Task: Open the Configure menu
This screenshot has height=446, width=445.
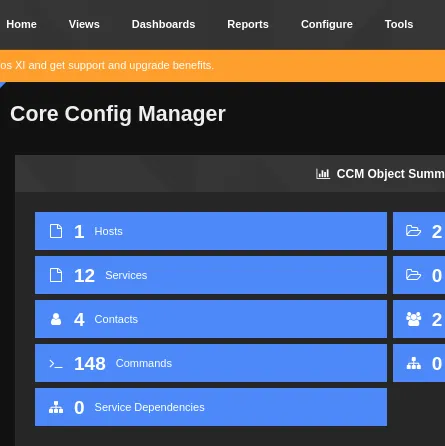Action: (327, 24)
